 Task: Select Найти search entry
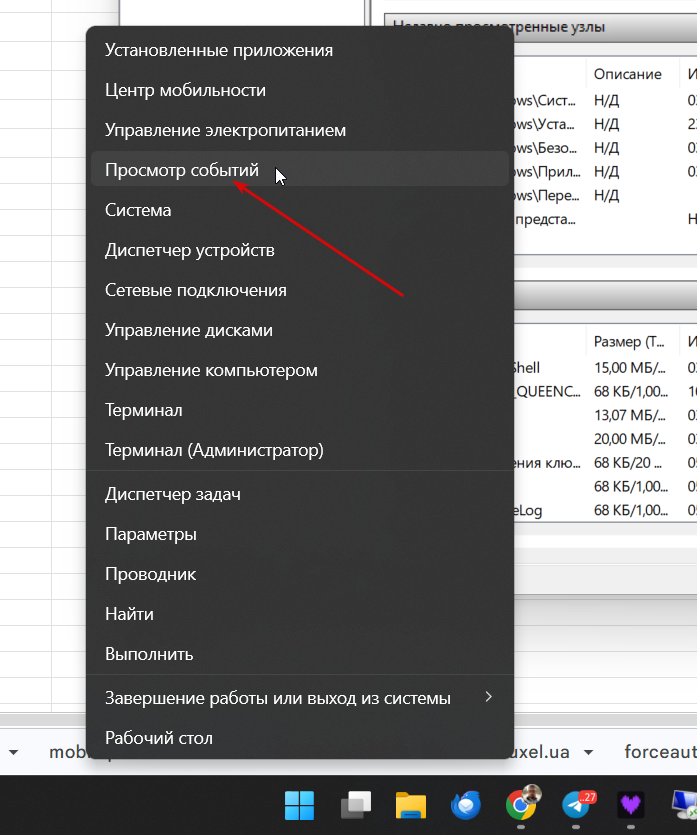300,614
